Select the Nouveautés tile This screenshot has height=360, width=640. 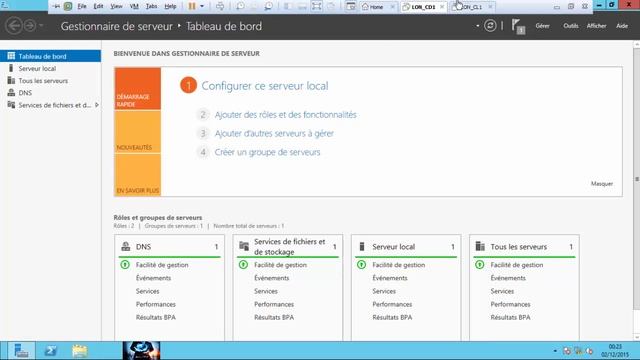click(138, 132)
